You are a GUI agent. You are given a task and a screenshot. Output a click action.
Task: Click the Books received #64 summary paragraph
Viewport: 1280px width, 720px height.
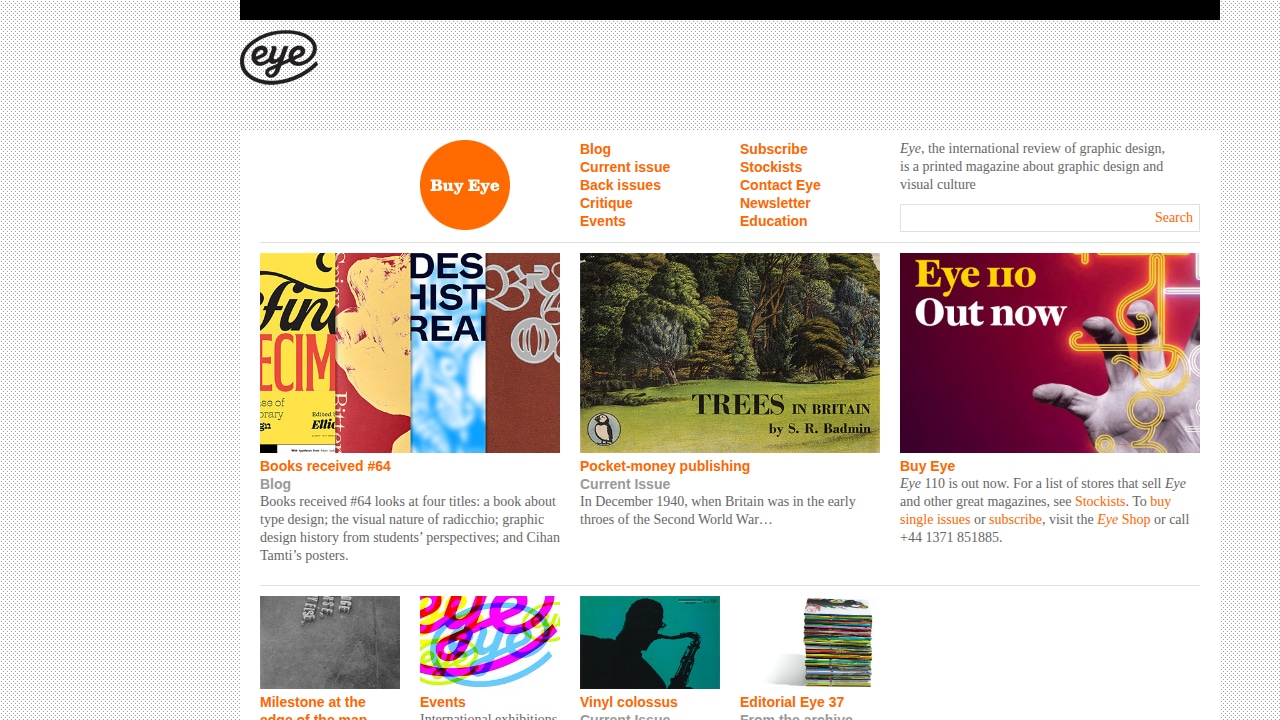pyautogui.click(x=410, y=529)
